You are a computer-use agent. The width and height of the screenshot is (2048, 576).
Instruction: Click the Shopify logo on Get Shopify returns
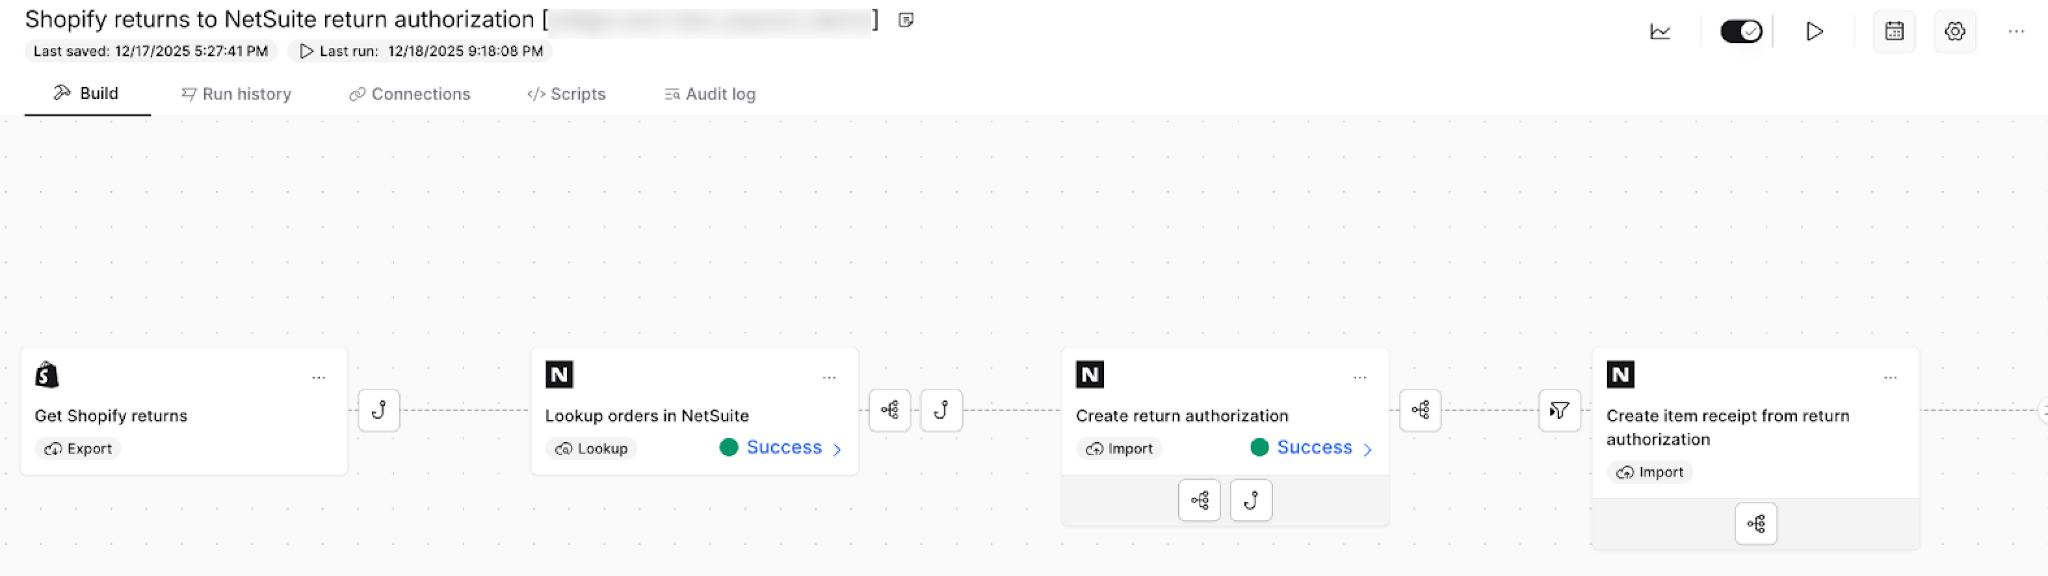pos(47,375)
